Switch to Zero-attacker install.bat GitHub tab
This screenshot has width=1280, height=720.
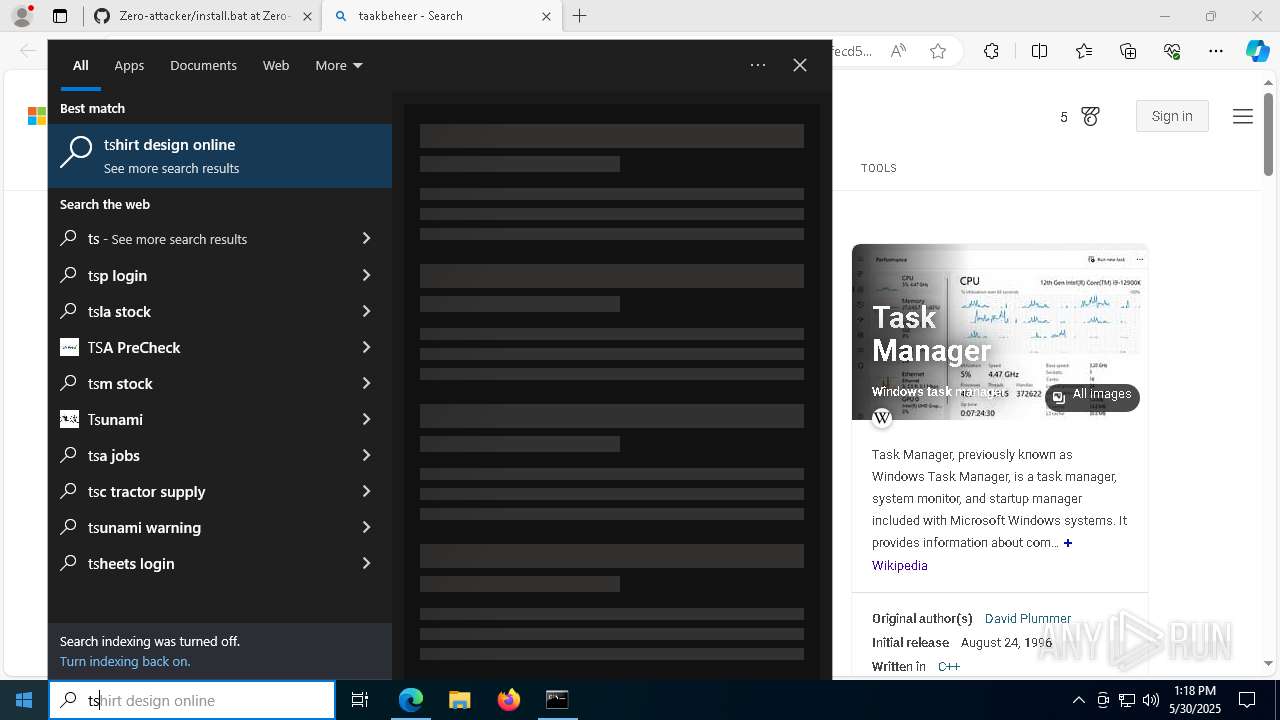204,16
